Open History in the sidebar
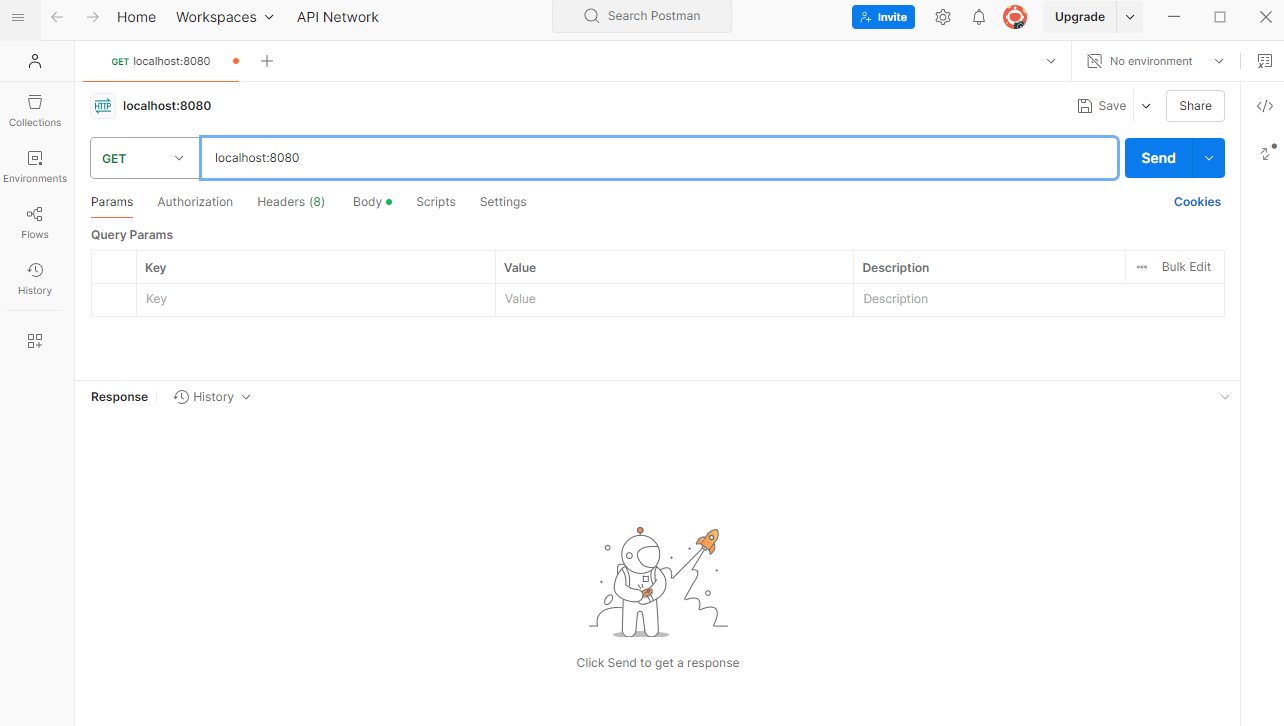The image size is (1284, 726). point(35,278)
